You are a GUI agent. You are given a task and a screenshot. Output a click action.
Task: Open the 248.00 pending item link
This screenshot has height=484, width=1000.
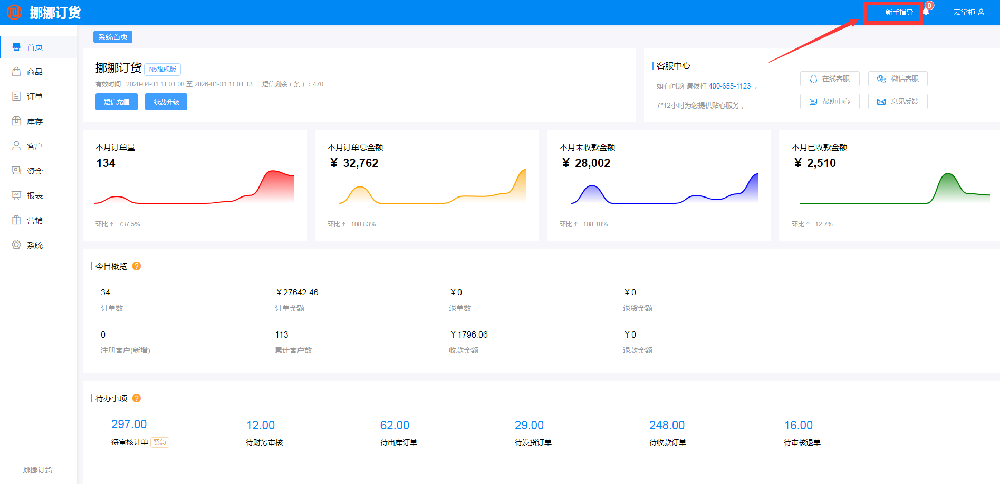pos(666,425)
